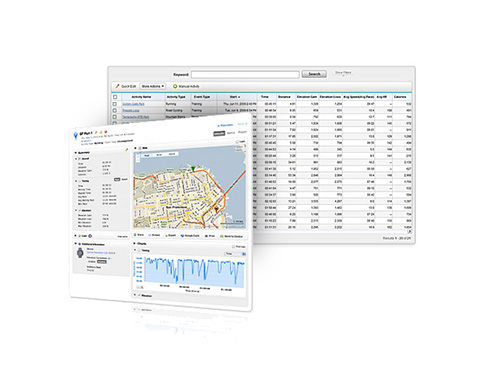The image size is (500, 375).
Task: Click the green Manual Activity plus icon
Action: coord(175,86)
